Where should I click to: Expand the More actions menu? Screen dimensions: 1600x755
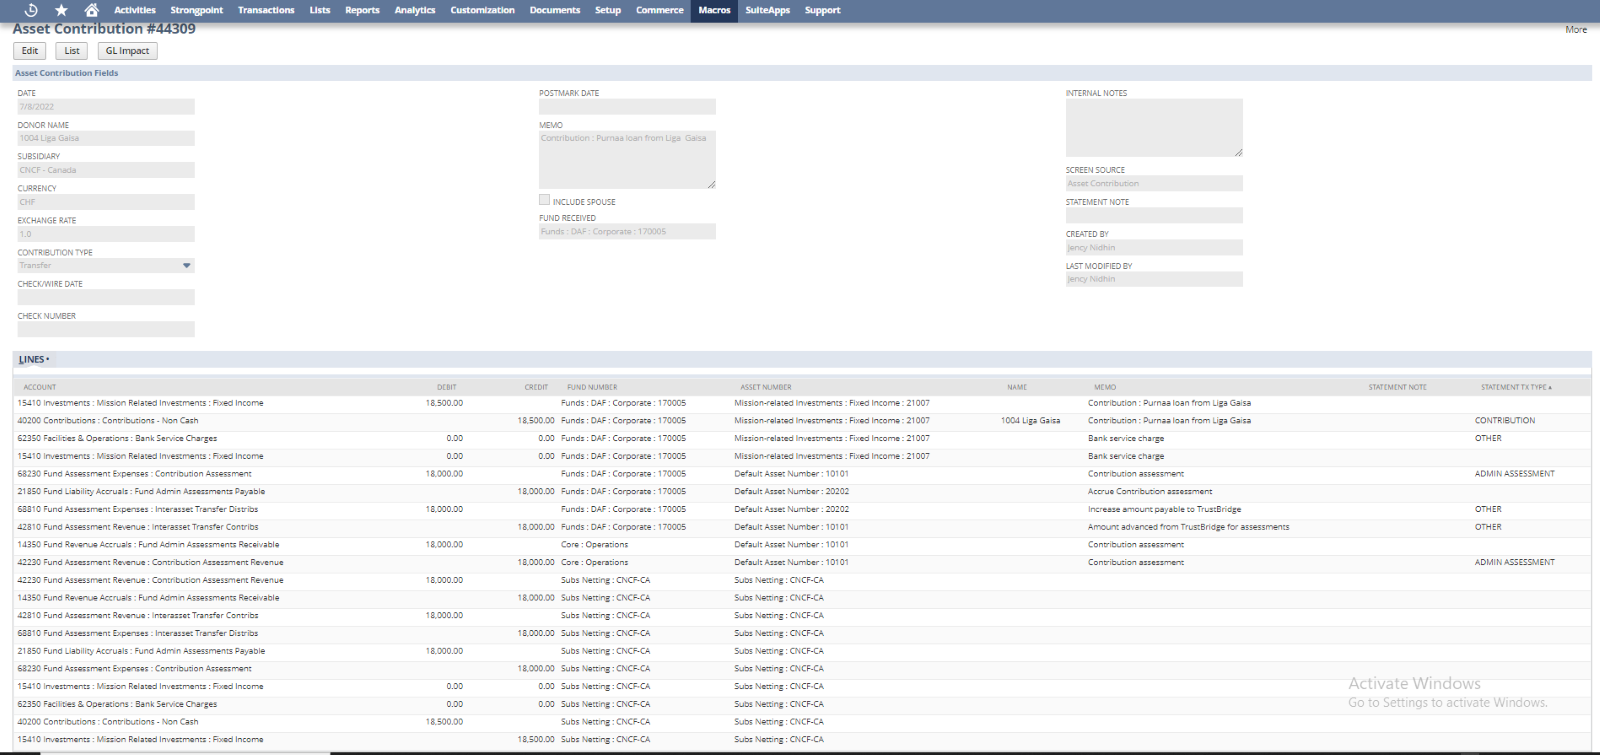1575,30
